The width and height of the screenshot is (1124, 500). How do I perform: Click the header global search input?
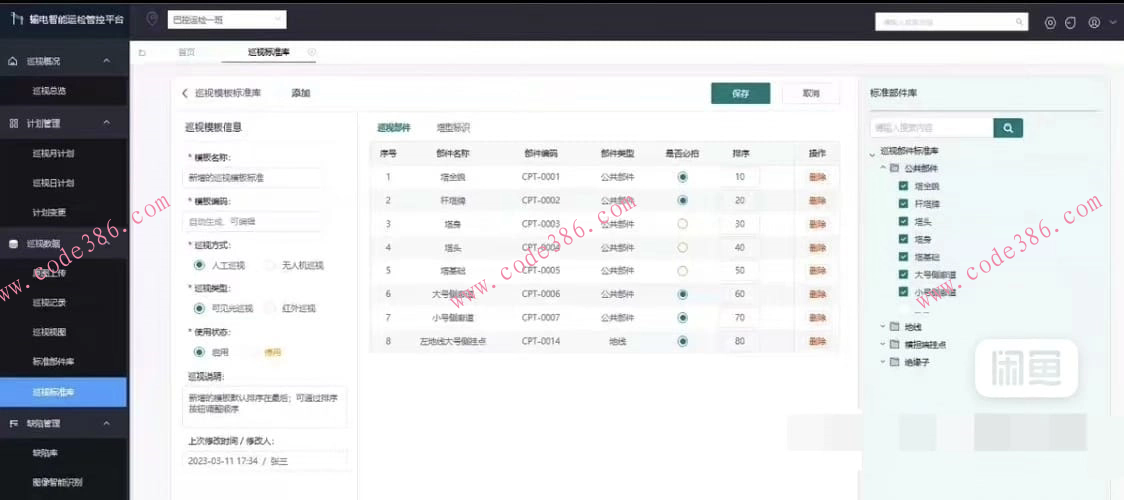click(952, 22)
